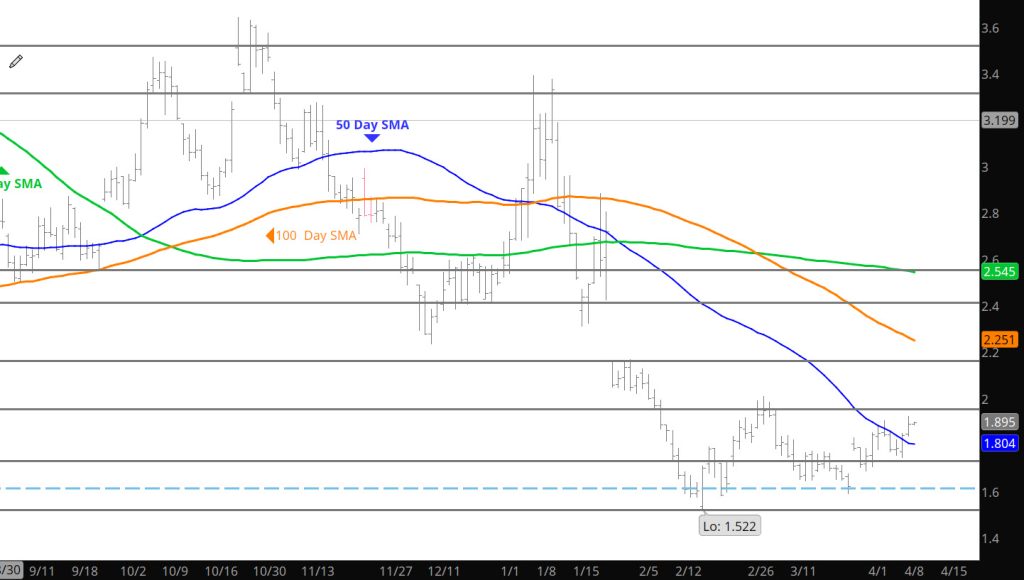This screenshot has height=580, width=1024.
Task: Click the blue down-arrow under 50 Day SMA
Action: click(x=371, y=138)
